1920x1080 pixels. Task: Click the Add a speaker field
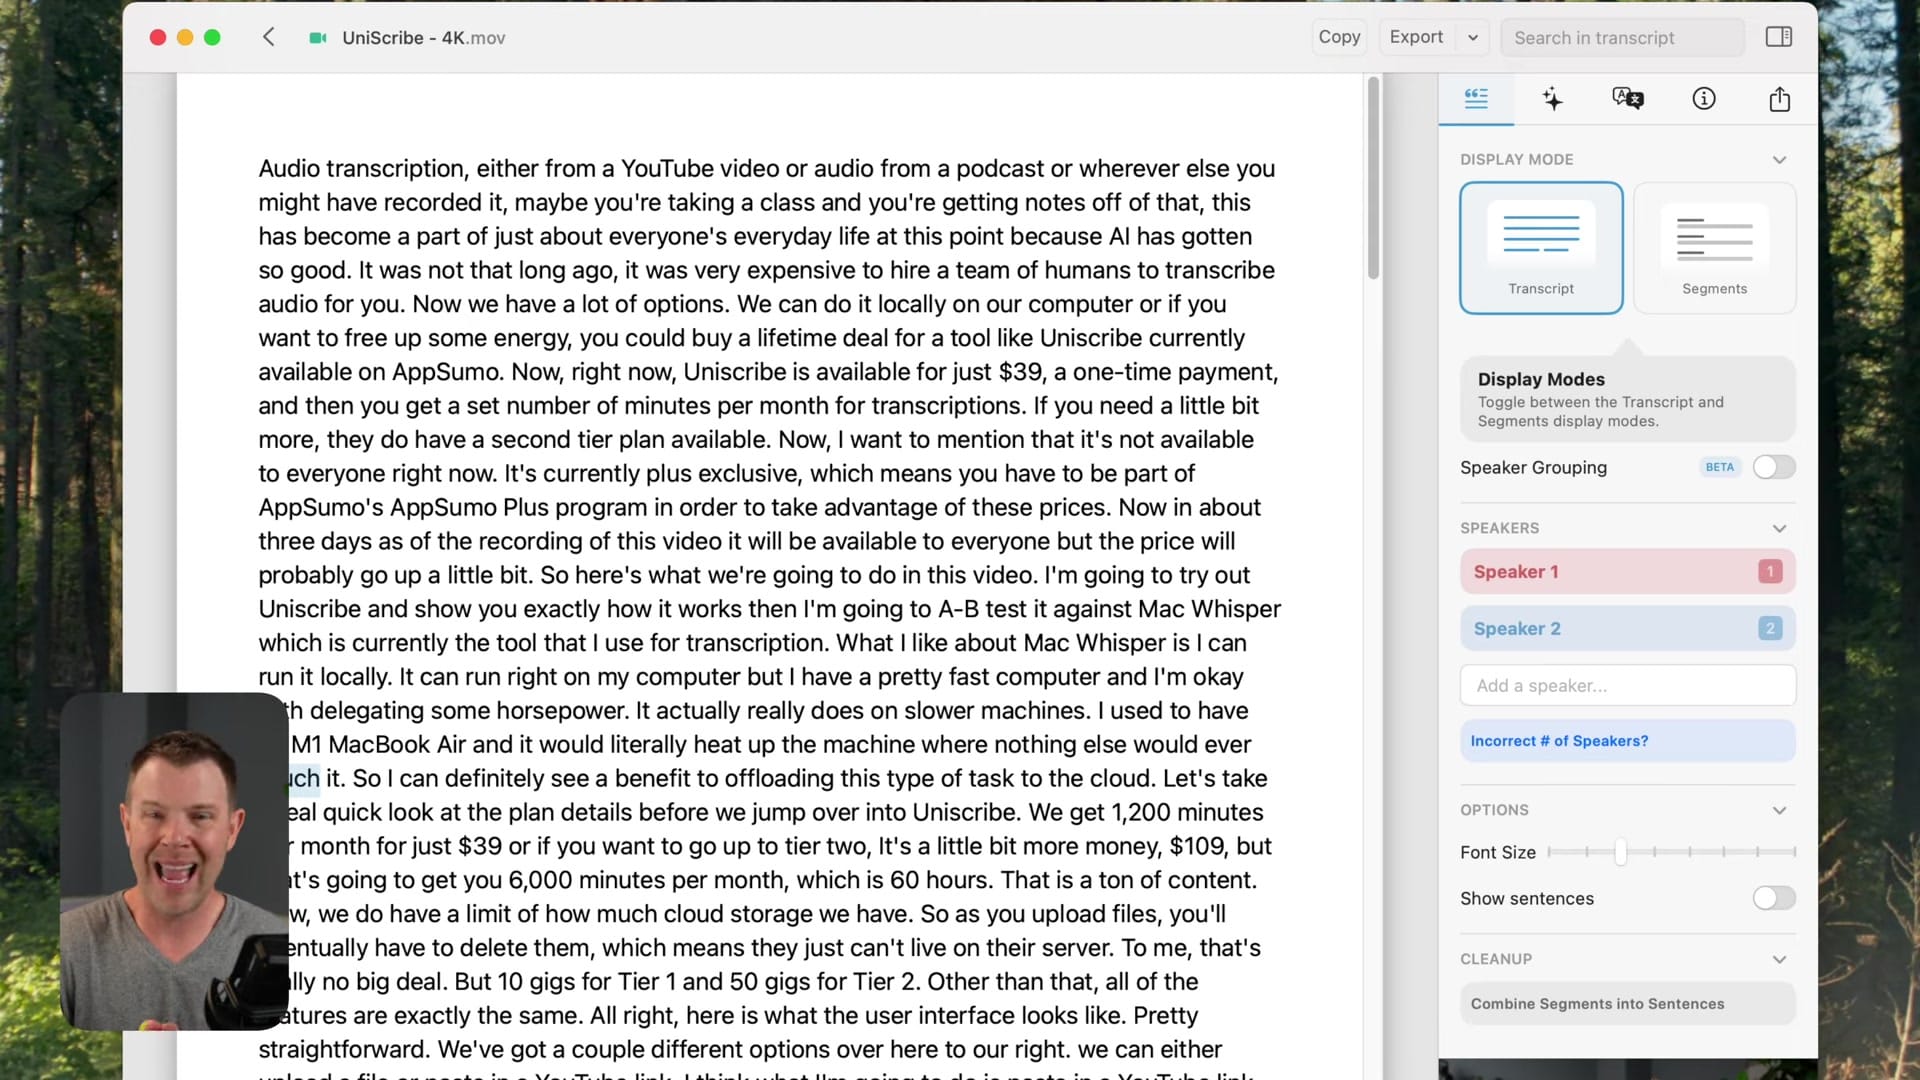pyautogui.click(x=1627, y=685)
